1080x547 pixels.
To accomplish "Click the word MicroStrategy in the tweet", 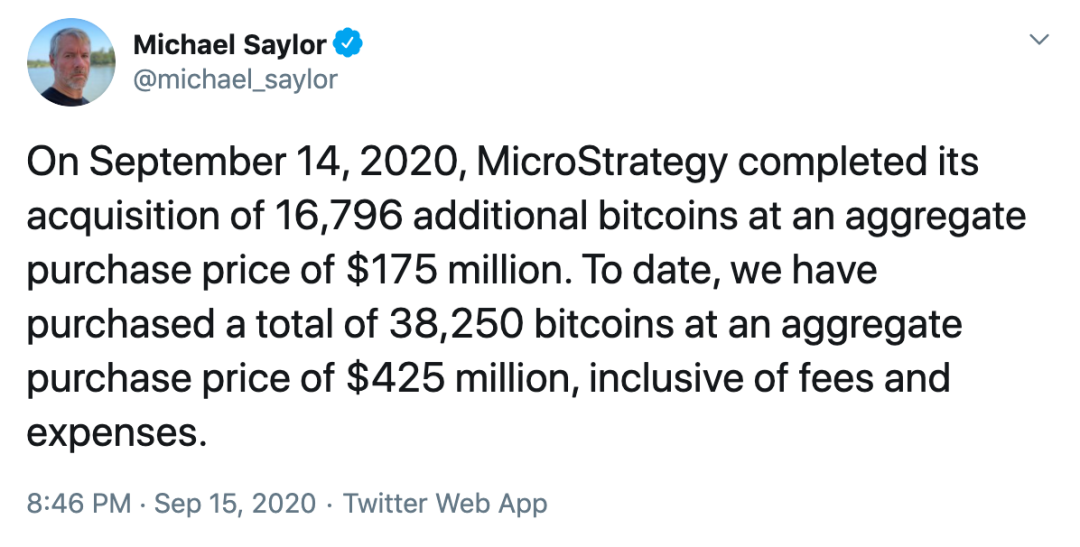I will point(602,163).
